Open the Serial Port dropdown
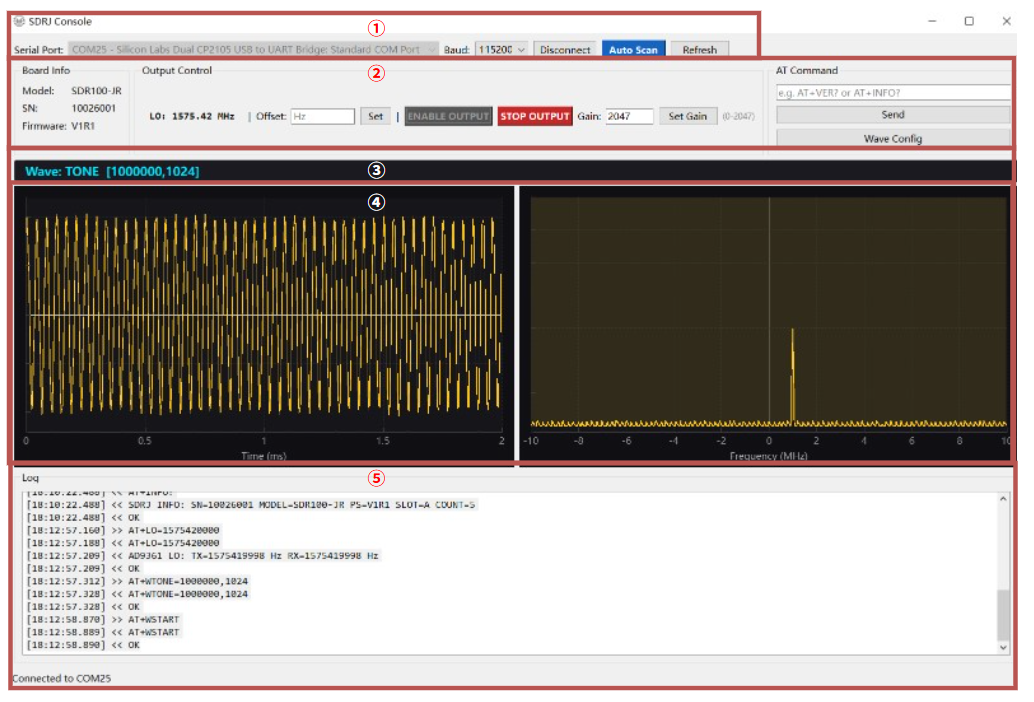 coord(253,49)
